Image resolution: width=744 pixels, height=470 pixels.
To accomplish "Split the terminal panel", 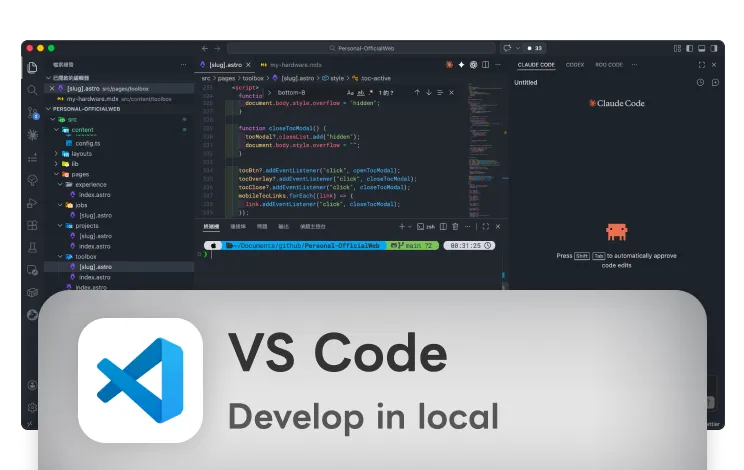I will [443, 227].
